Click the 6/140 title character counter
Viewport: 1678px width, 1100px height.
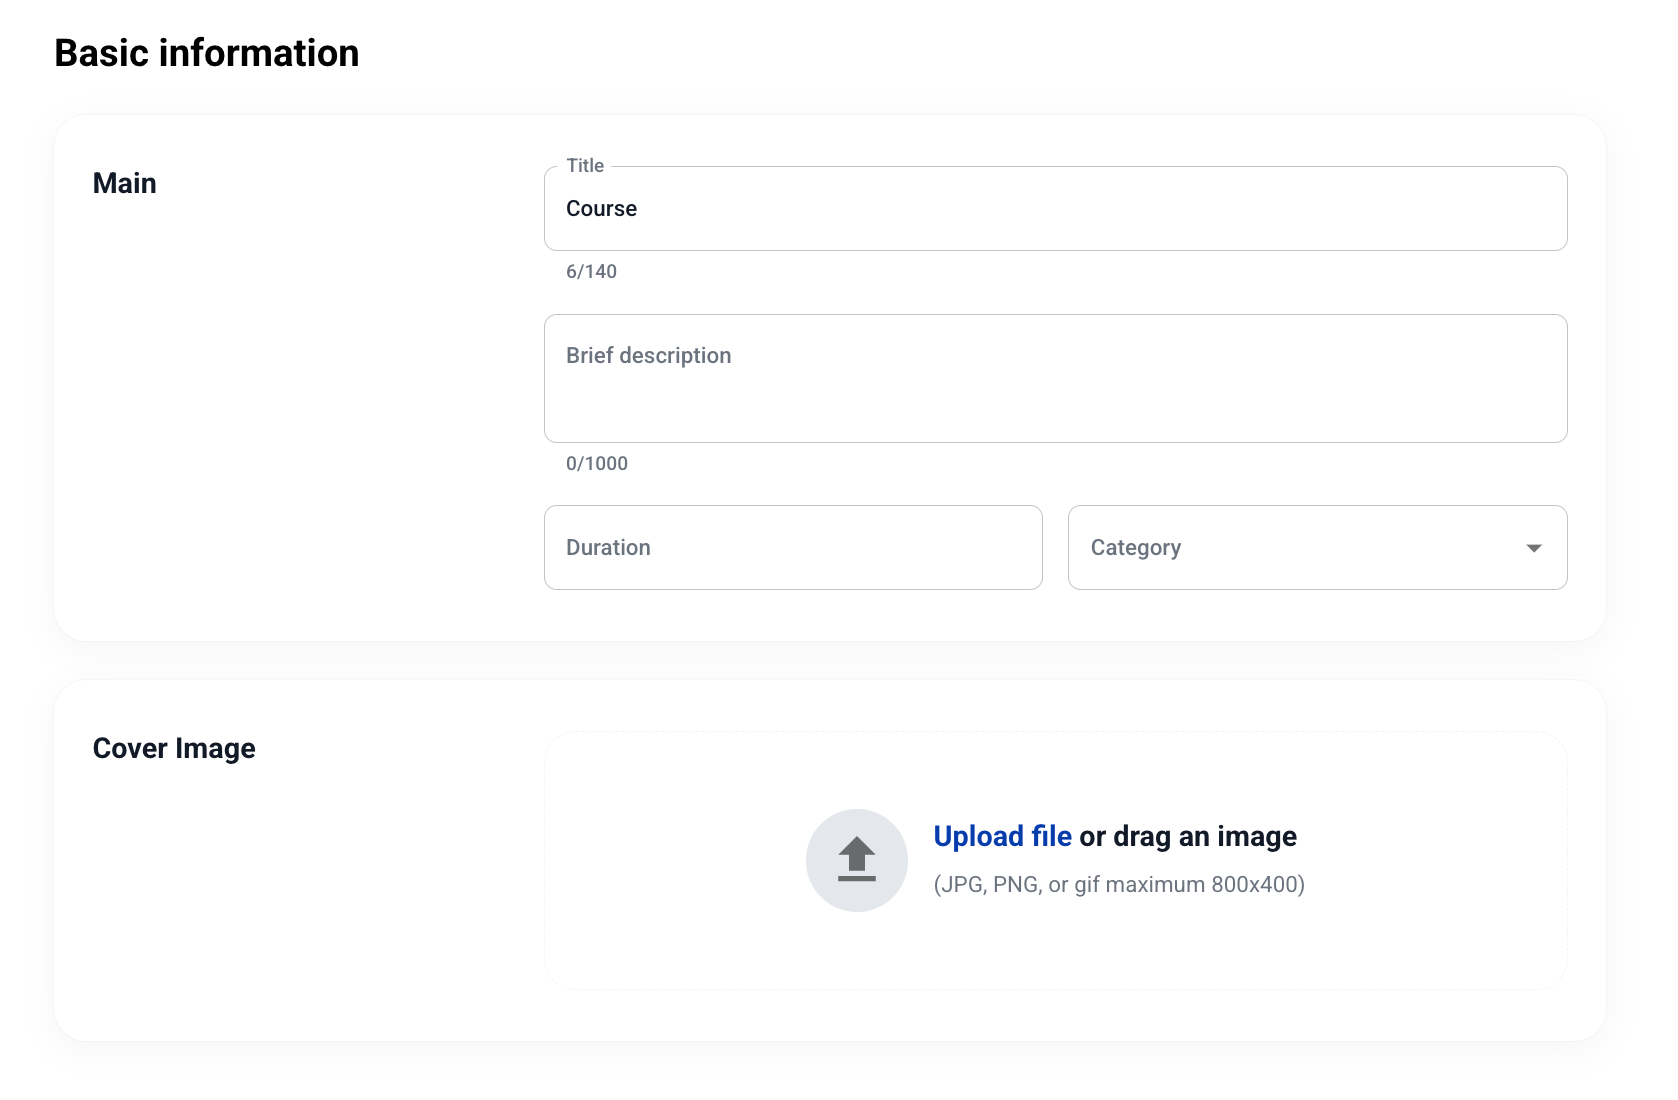(x=591, y=272)
